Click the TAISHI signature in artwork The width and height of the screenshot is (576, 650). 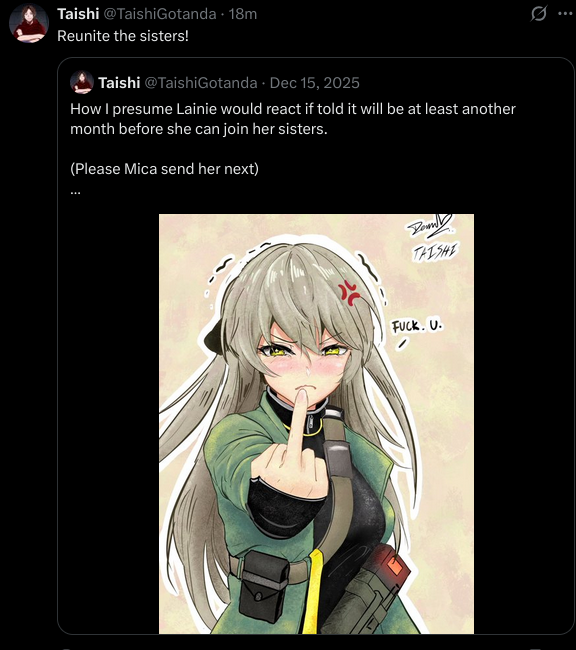pyautogui.click(x=435, y=252)
